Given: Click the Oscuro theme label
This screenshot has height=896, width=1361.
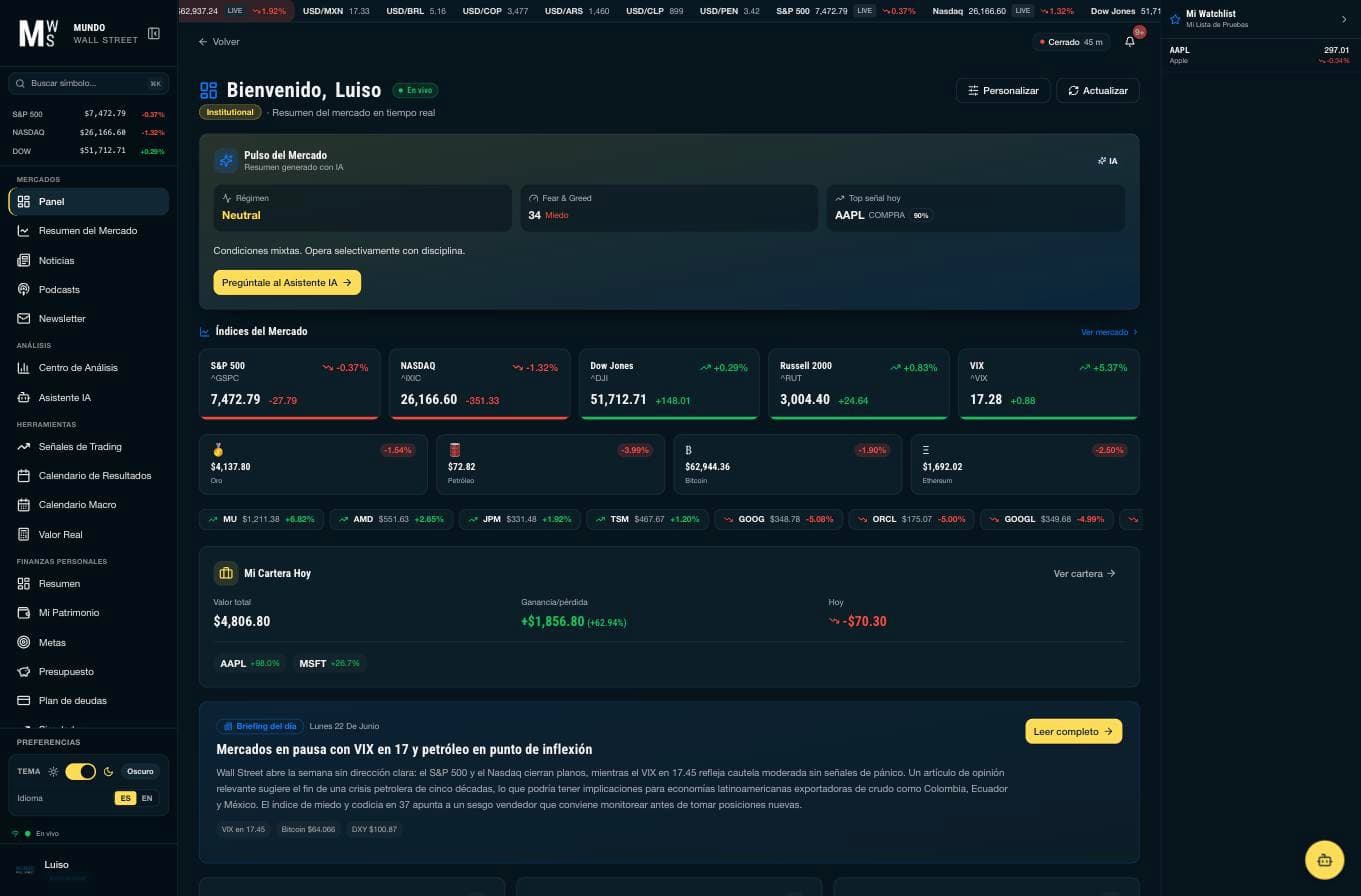Looking at the screenshot, I should (x=140, y=771).
